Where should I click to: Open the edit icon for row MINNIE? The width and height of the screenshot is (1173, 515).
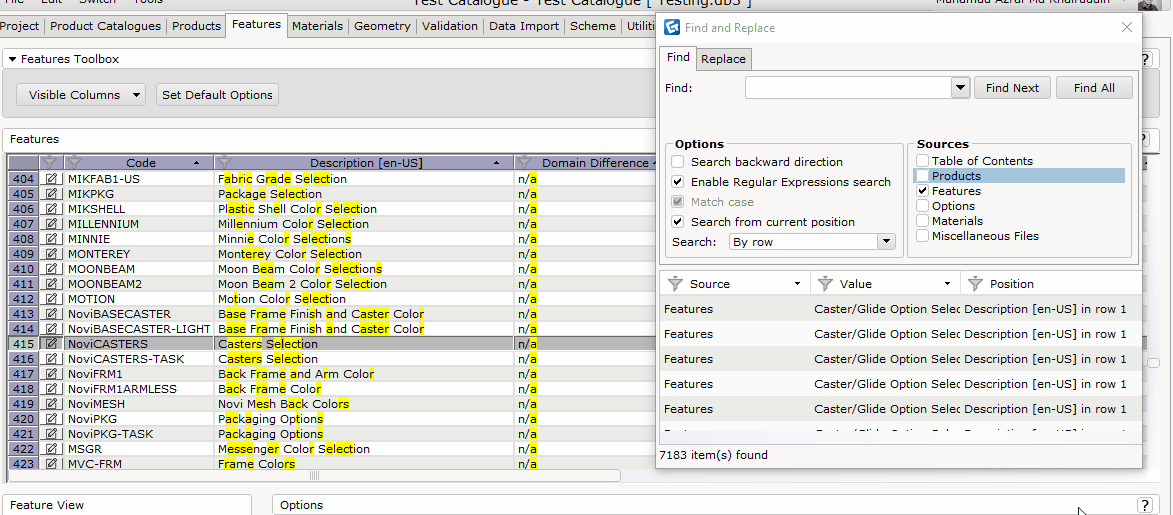click(52, 239)
